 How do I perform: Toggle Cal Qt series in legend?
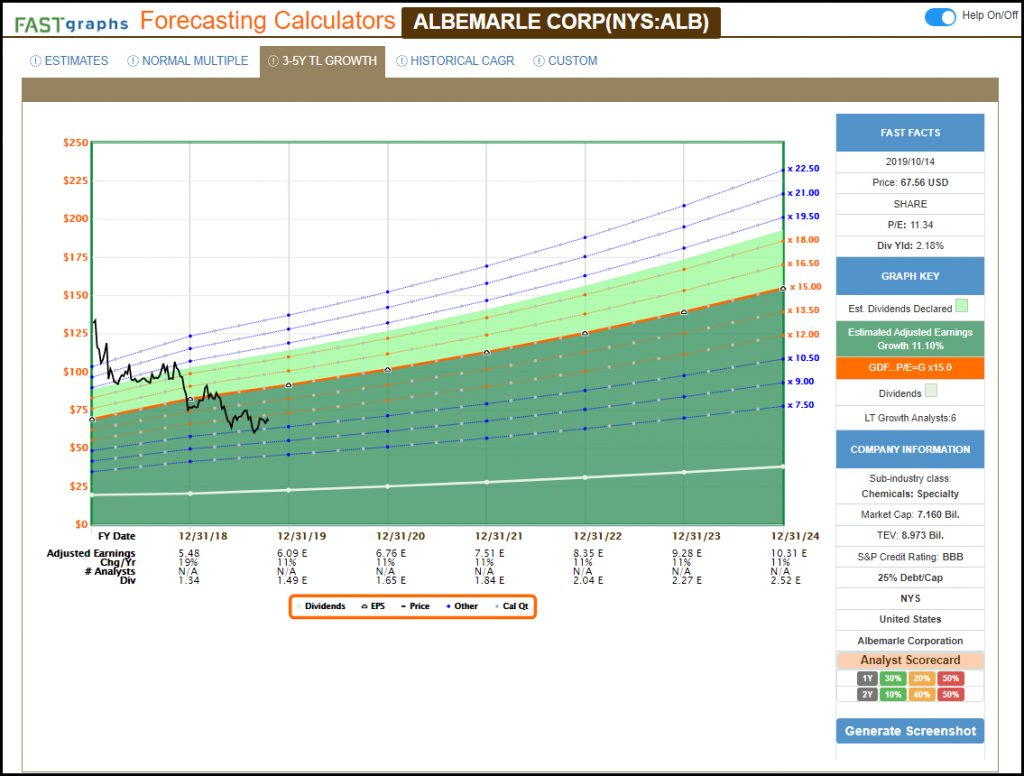[512, 606]
